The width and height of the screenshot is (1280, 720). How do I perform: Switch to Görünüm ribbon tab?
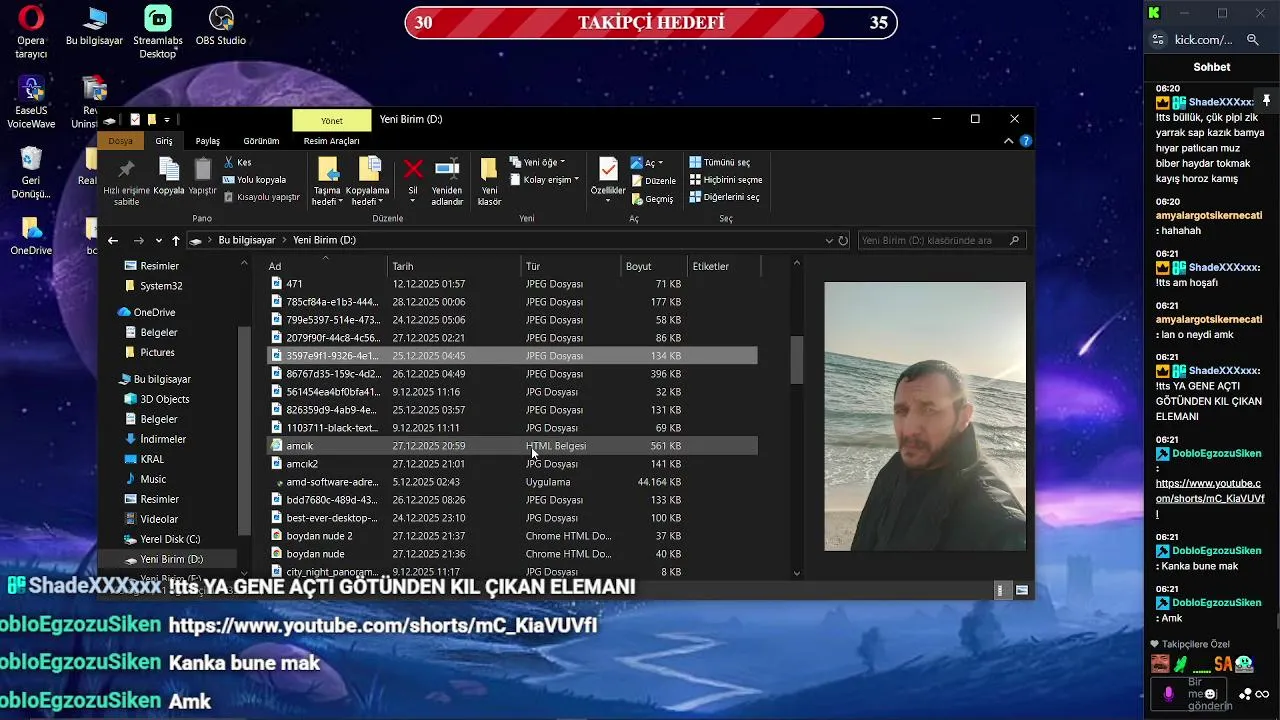(x=261, y=141)
